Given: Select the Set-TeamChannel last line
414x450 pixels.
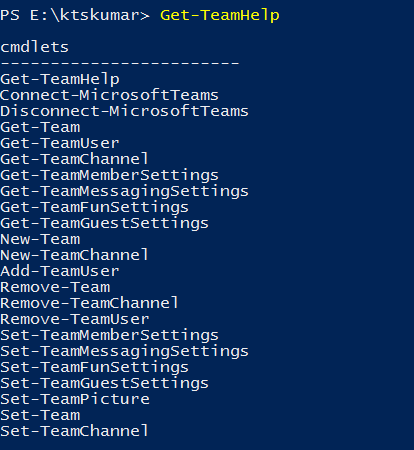Looking at the screenshot, I should (x=74, y=431).
